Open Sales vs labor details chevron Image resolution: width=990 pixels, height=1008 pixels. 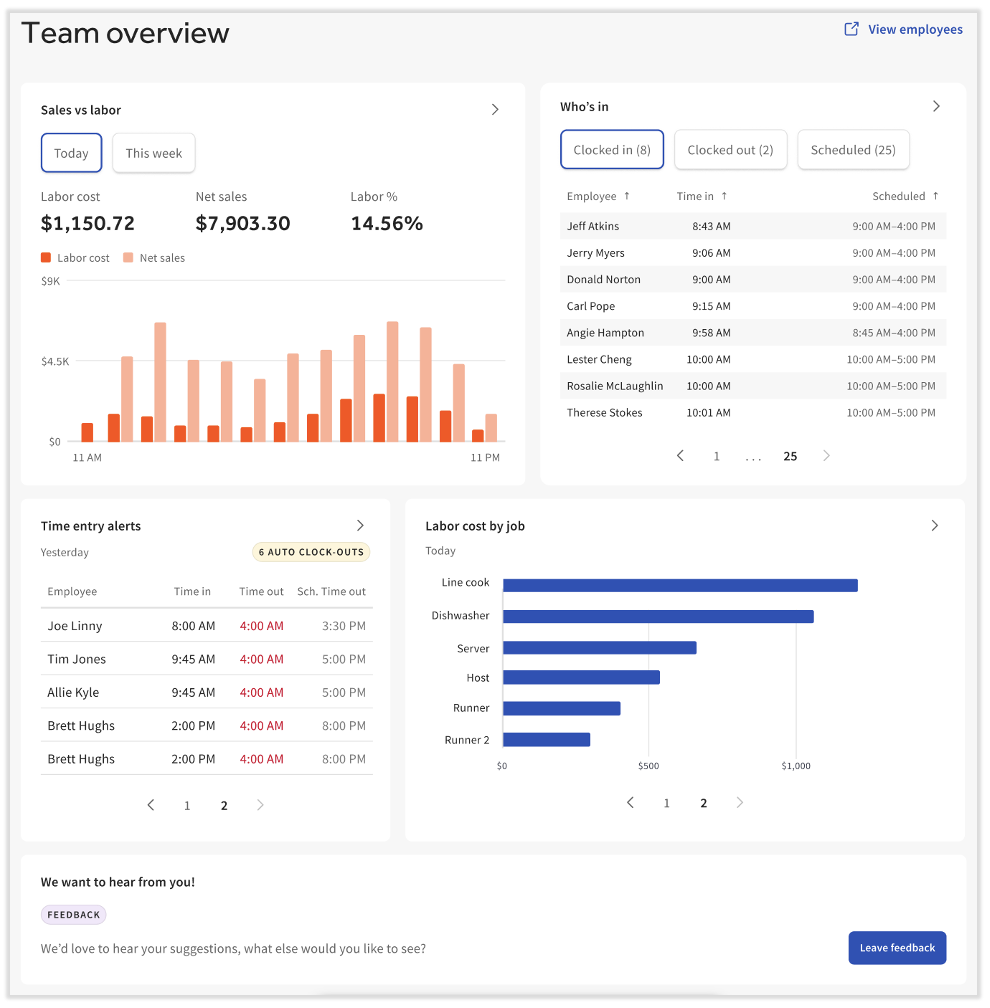pos(495,110)
